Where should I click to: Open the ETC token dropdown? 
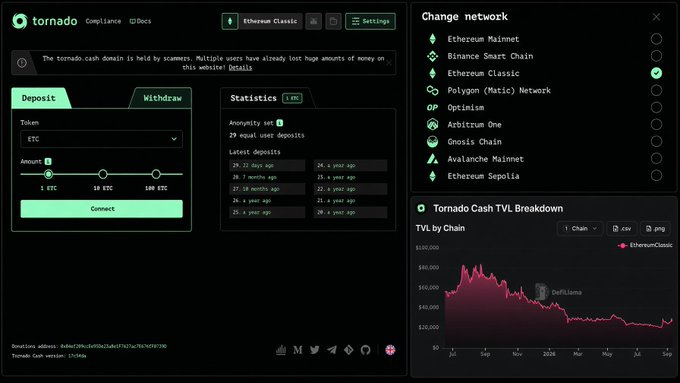[x=101, y=139]
